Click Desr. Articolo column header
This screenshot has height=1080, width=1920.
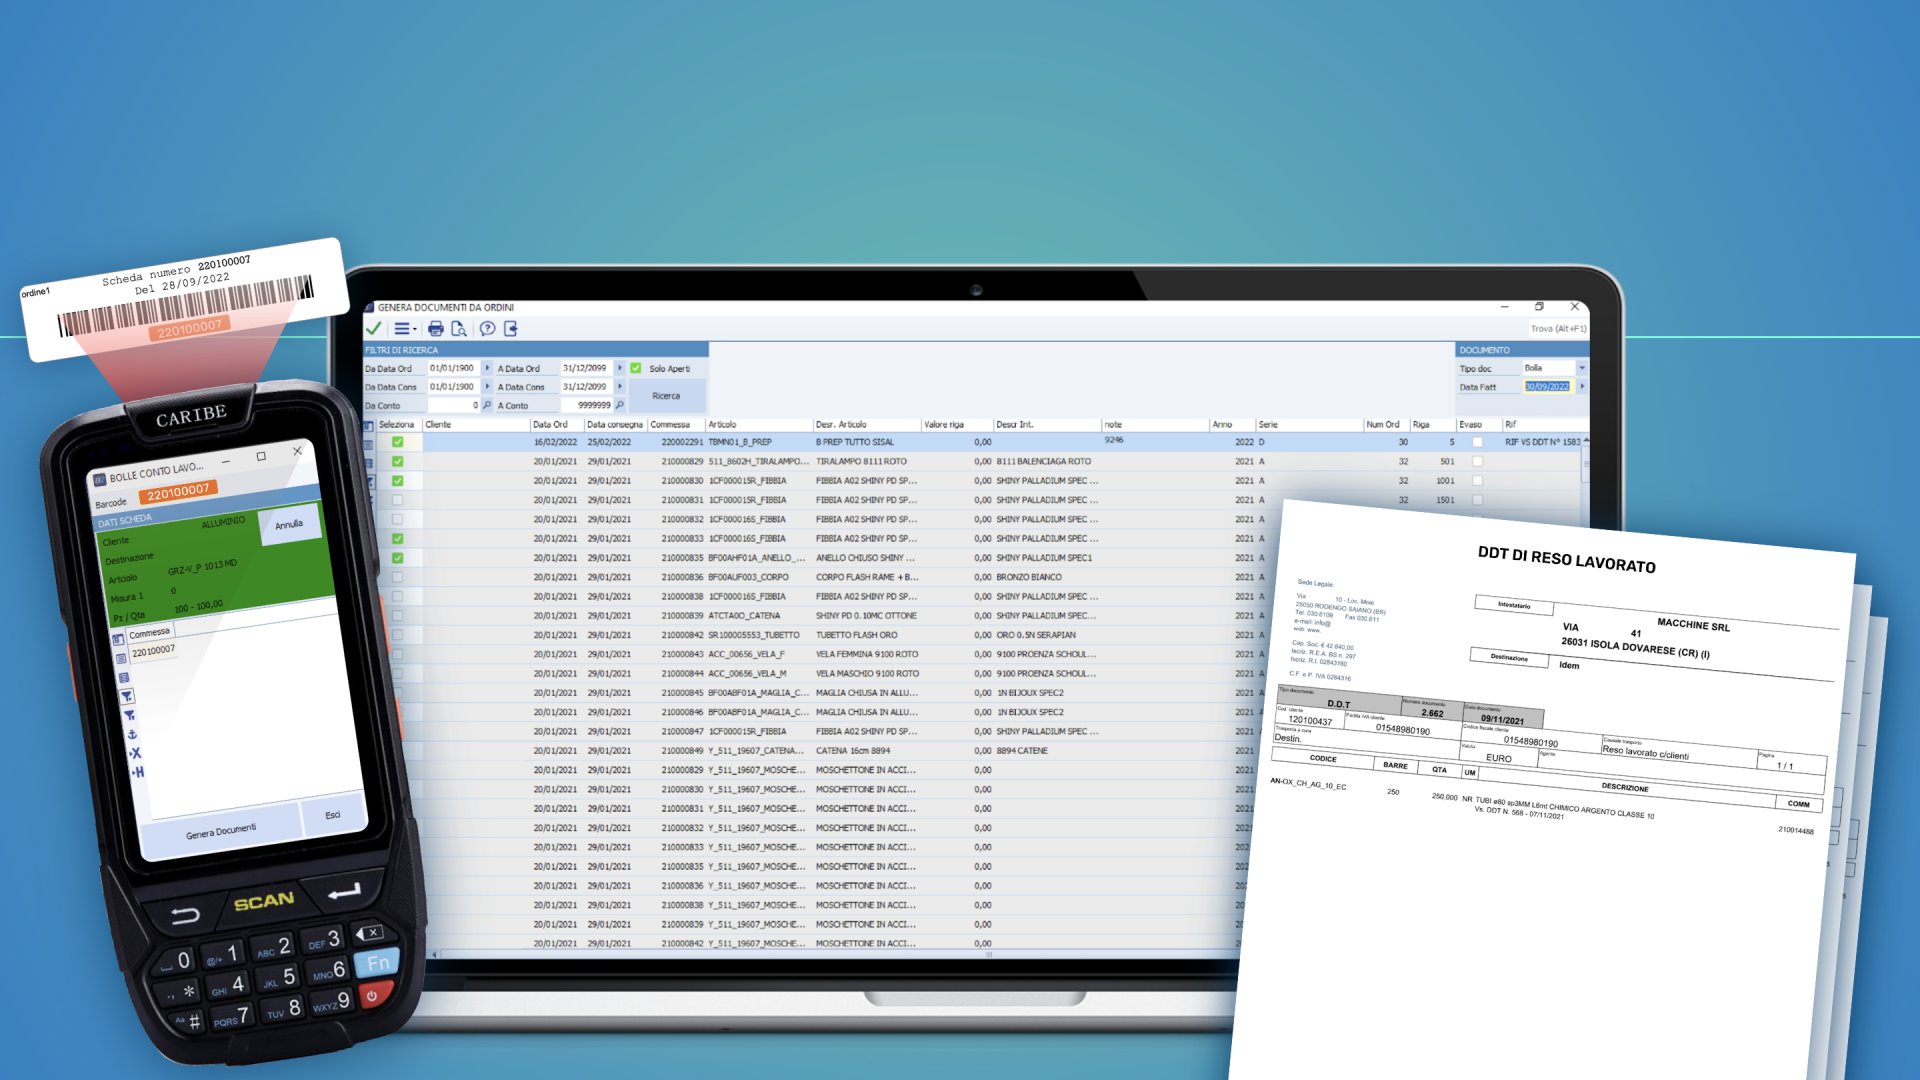click(x=866, y=425)
